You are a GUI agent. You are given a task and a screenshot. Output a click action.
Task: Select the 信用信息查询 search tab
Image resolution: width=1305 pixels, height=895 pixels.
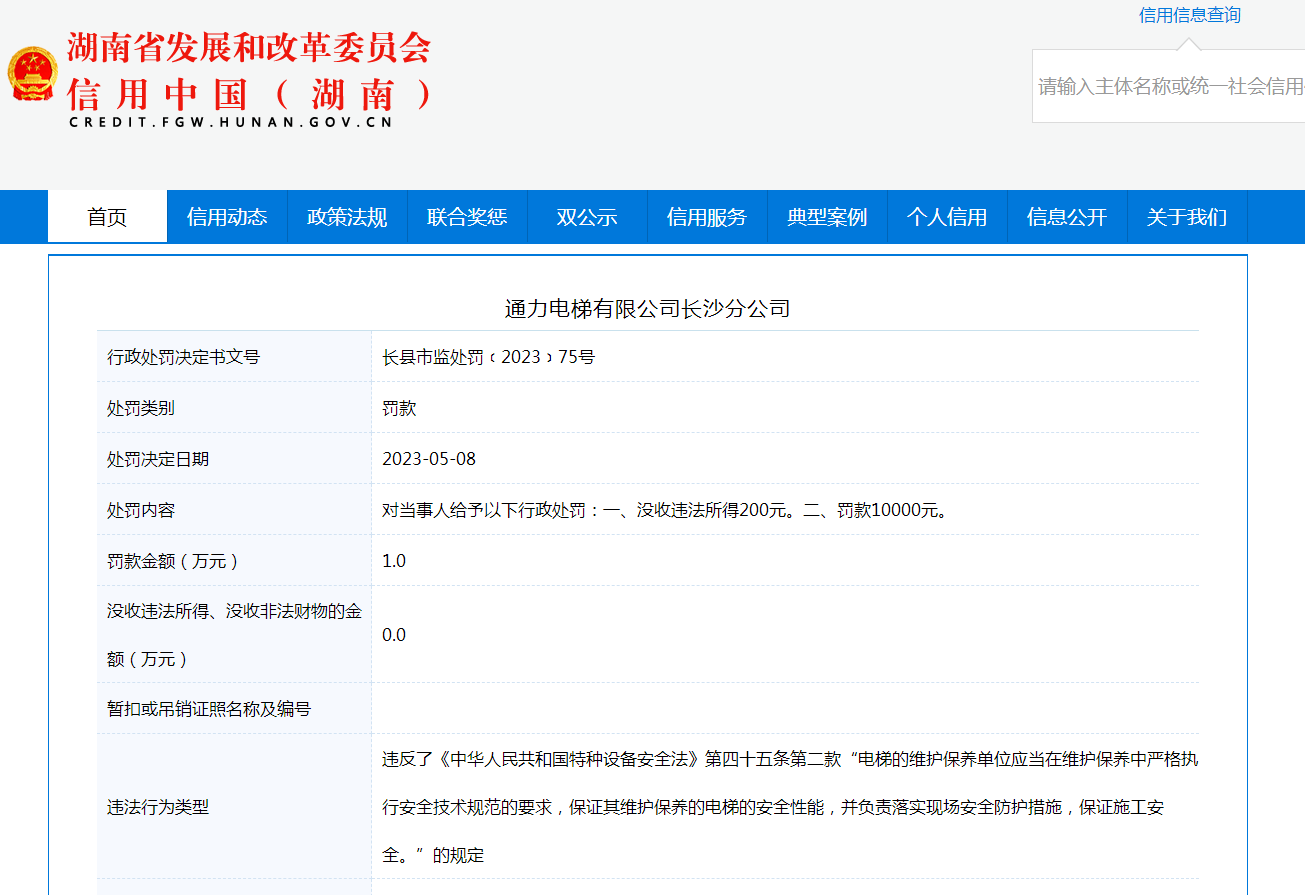point(1189,15)
